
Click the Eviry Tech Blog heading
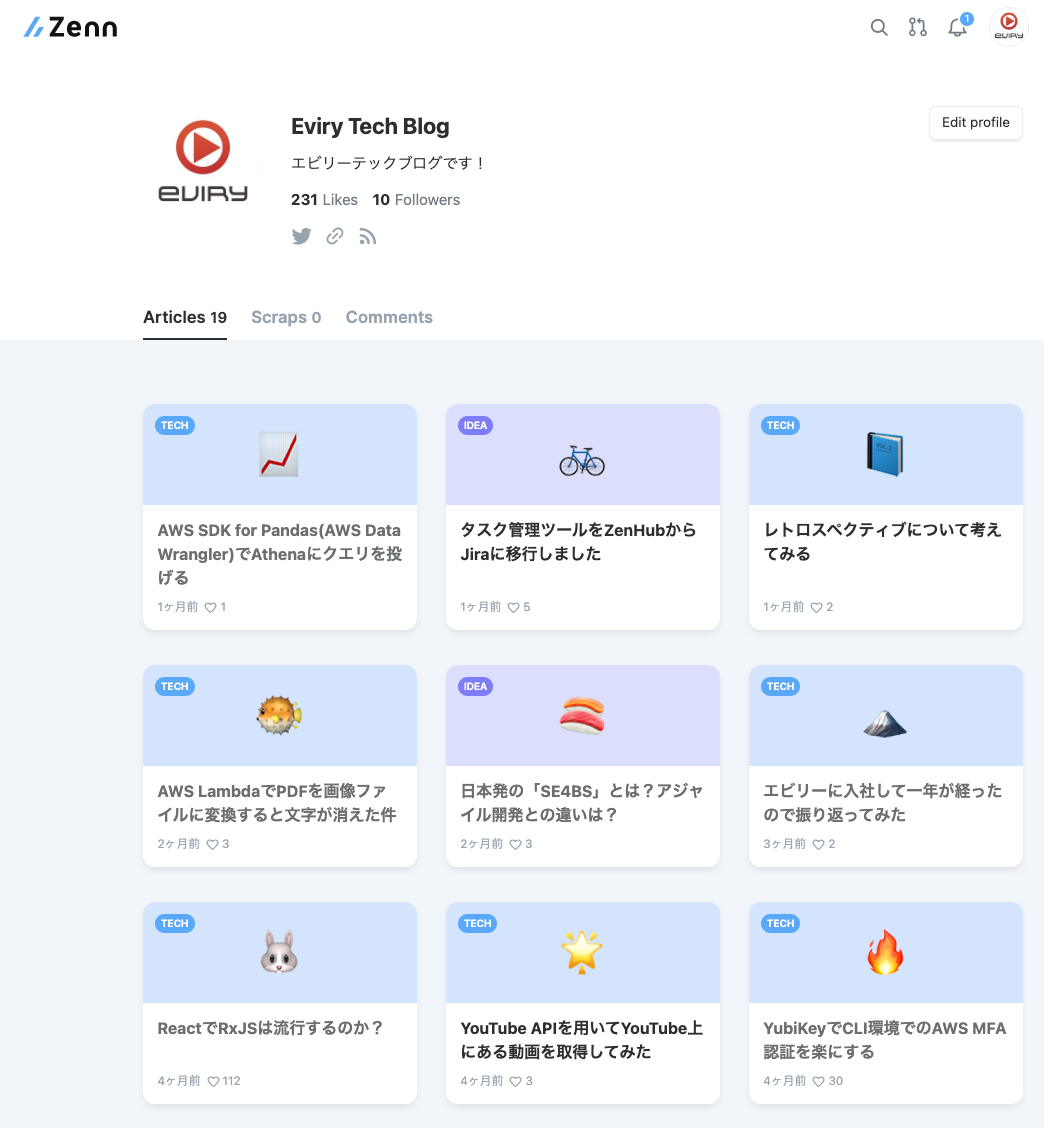point(370,127)
